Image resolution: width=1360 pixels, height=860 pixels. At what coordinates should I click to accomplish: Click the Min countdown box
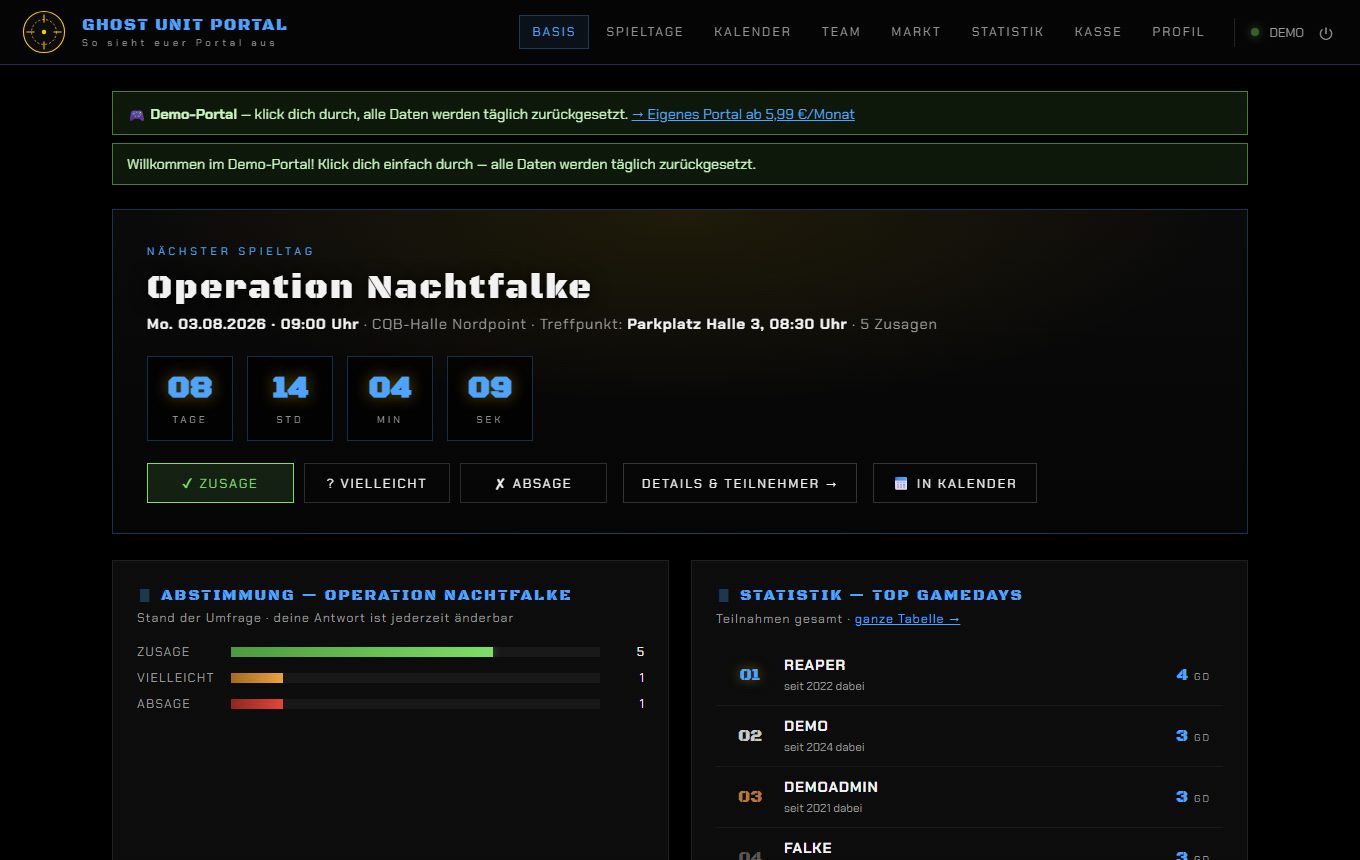pos(390,398)
